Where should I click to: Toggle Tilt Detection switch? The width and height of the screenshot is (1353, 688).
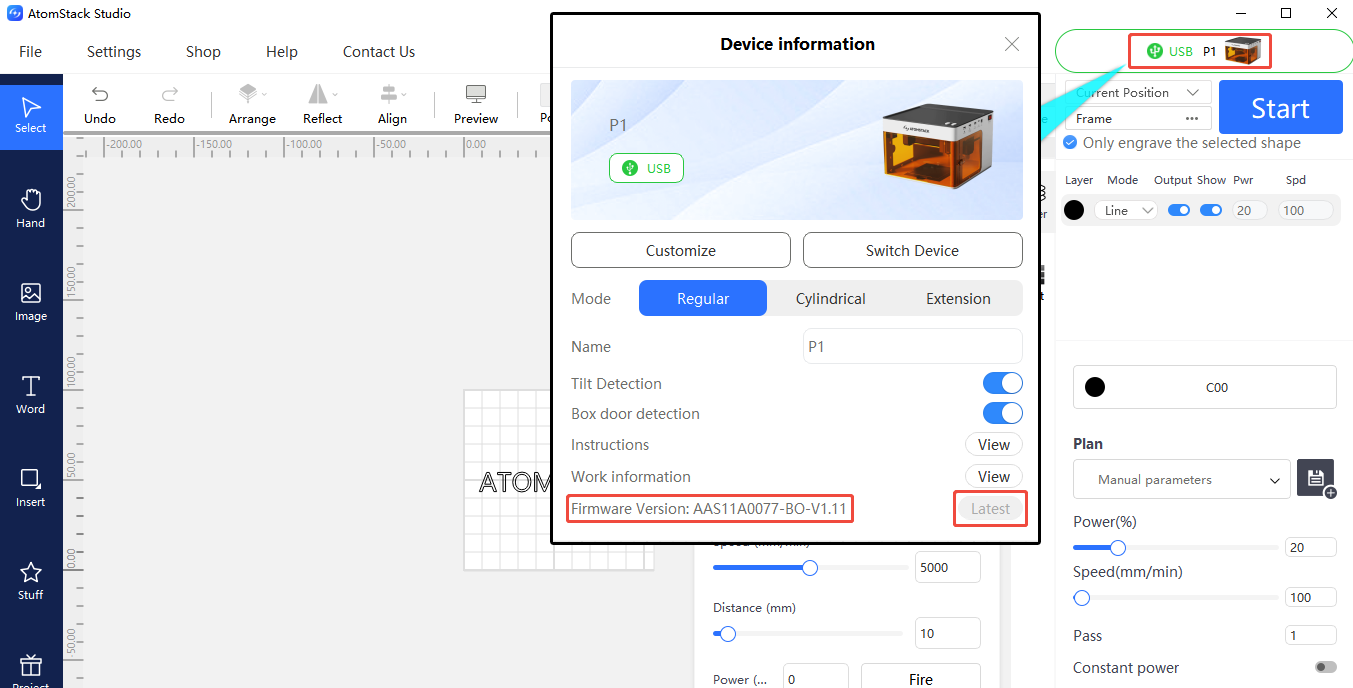1003,383
